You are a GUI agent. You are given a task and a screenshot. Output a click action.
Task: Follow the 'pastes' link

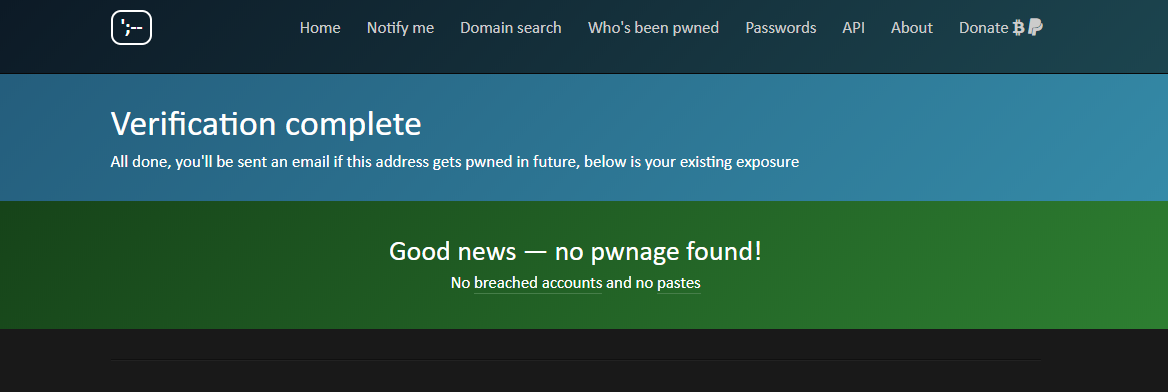pos(679,283)
